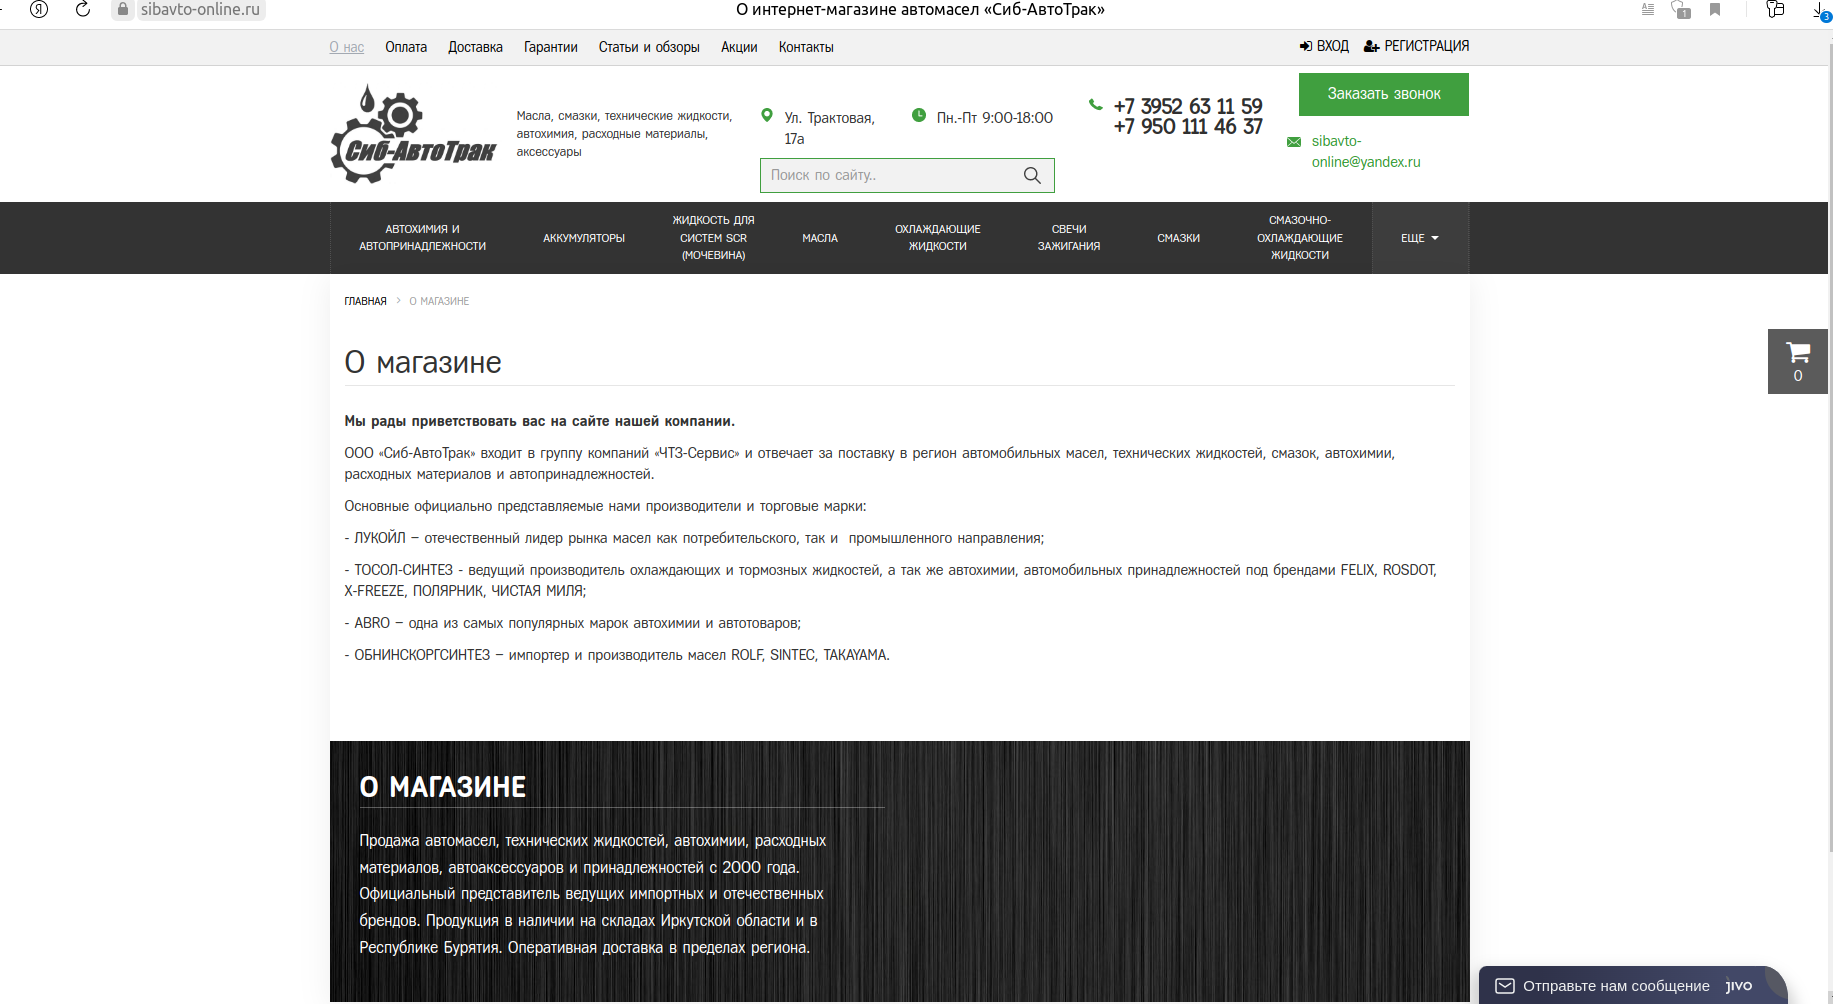Open the Охлаждающие жидкости category
Viewport: 1833px width, 1004px height.
(938, 238)
